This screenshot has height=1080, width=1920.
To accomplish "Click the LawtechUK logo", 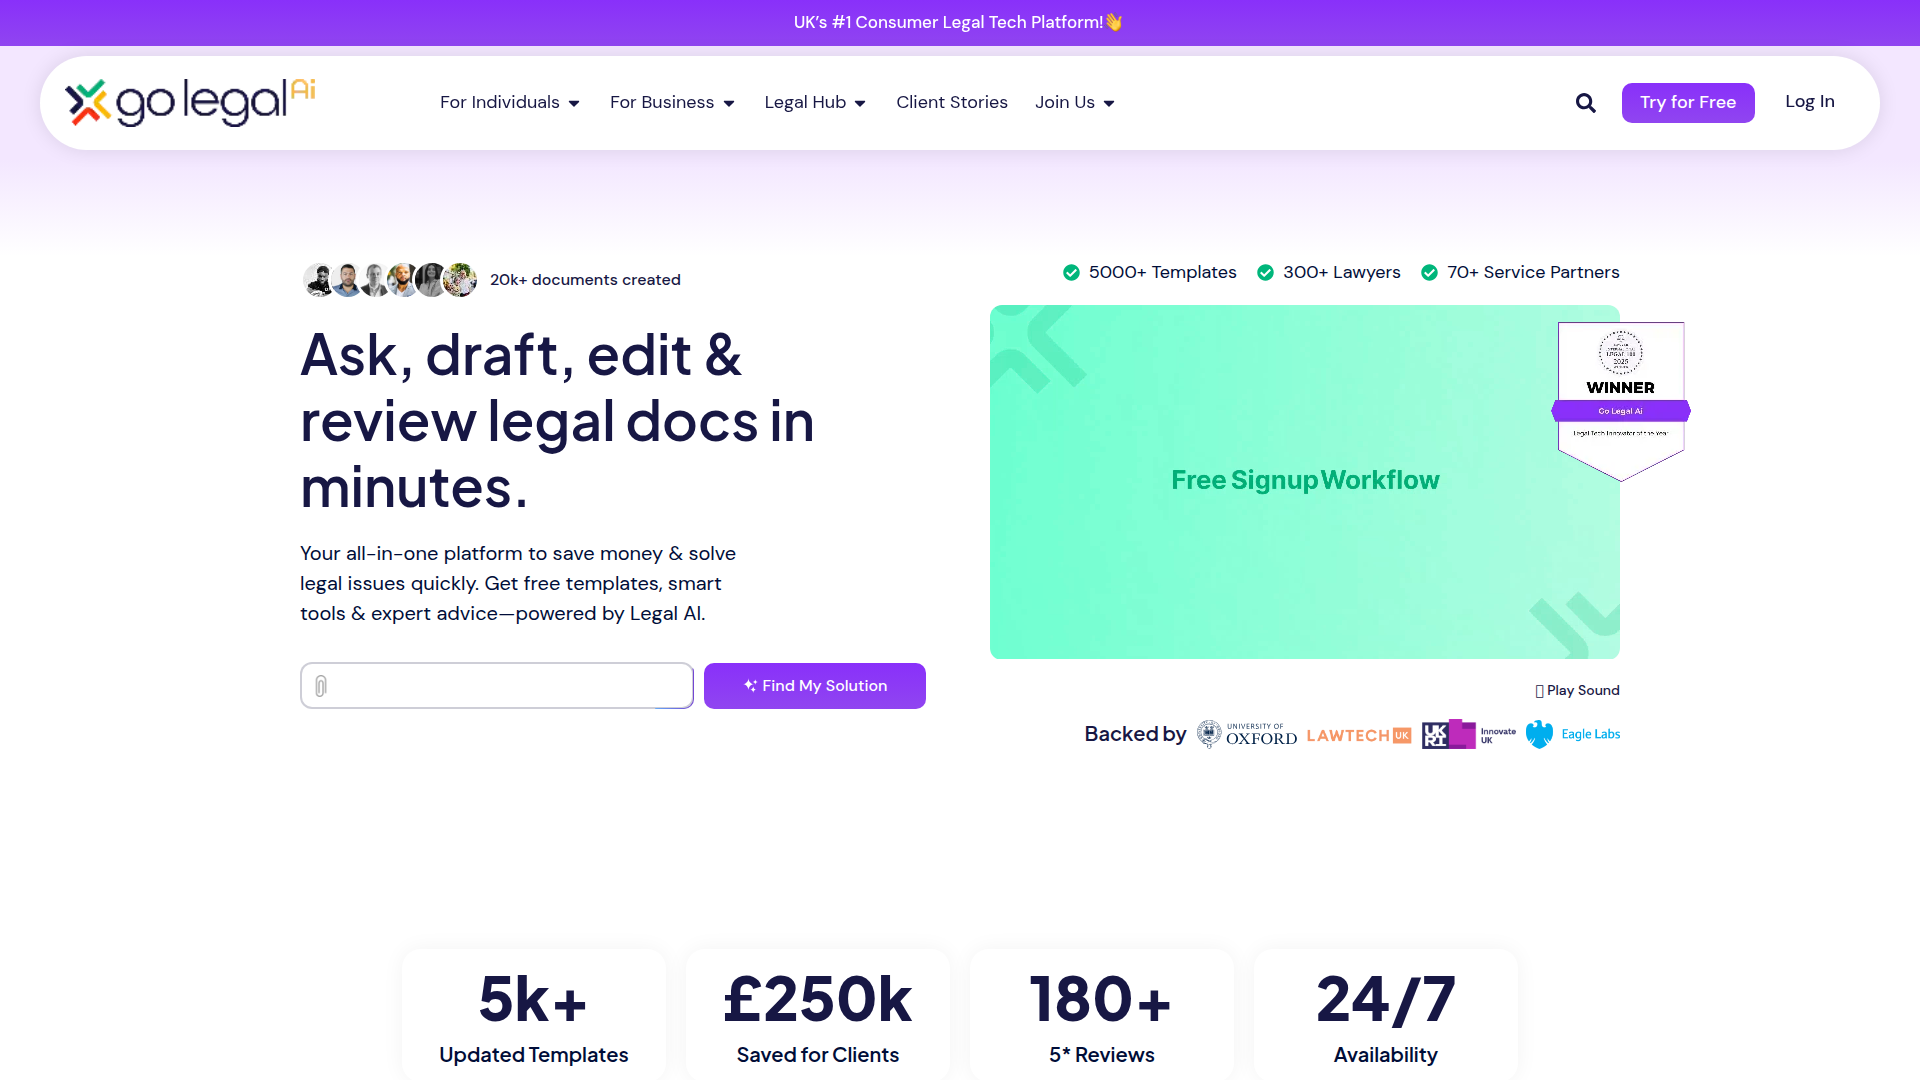I will point(1358,735).
